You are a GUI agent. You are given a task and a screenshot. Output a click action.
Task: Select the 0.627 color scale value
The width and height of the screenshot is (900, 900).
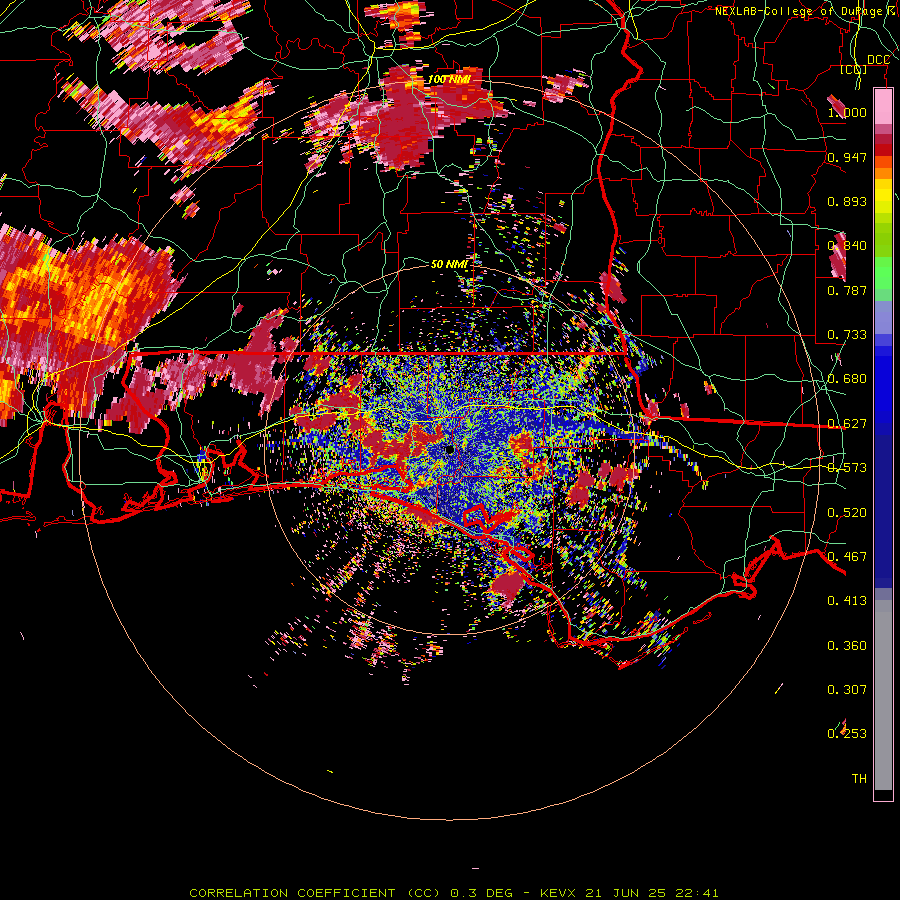pos(847,424)
